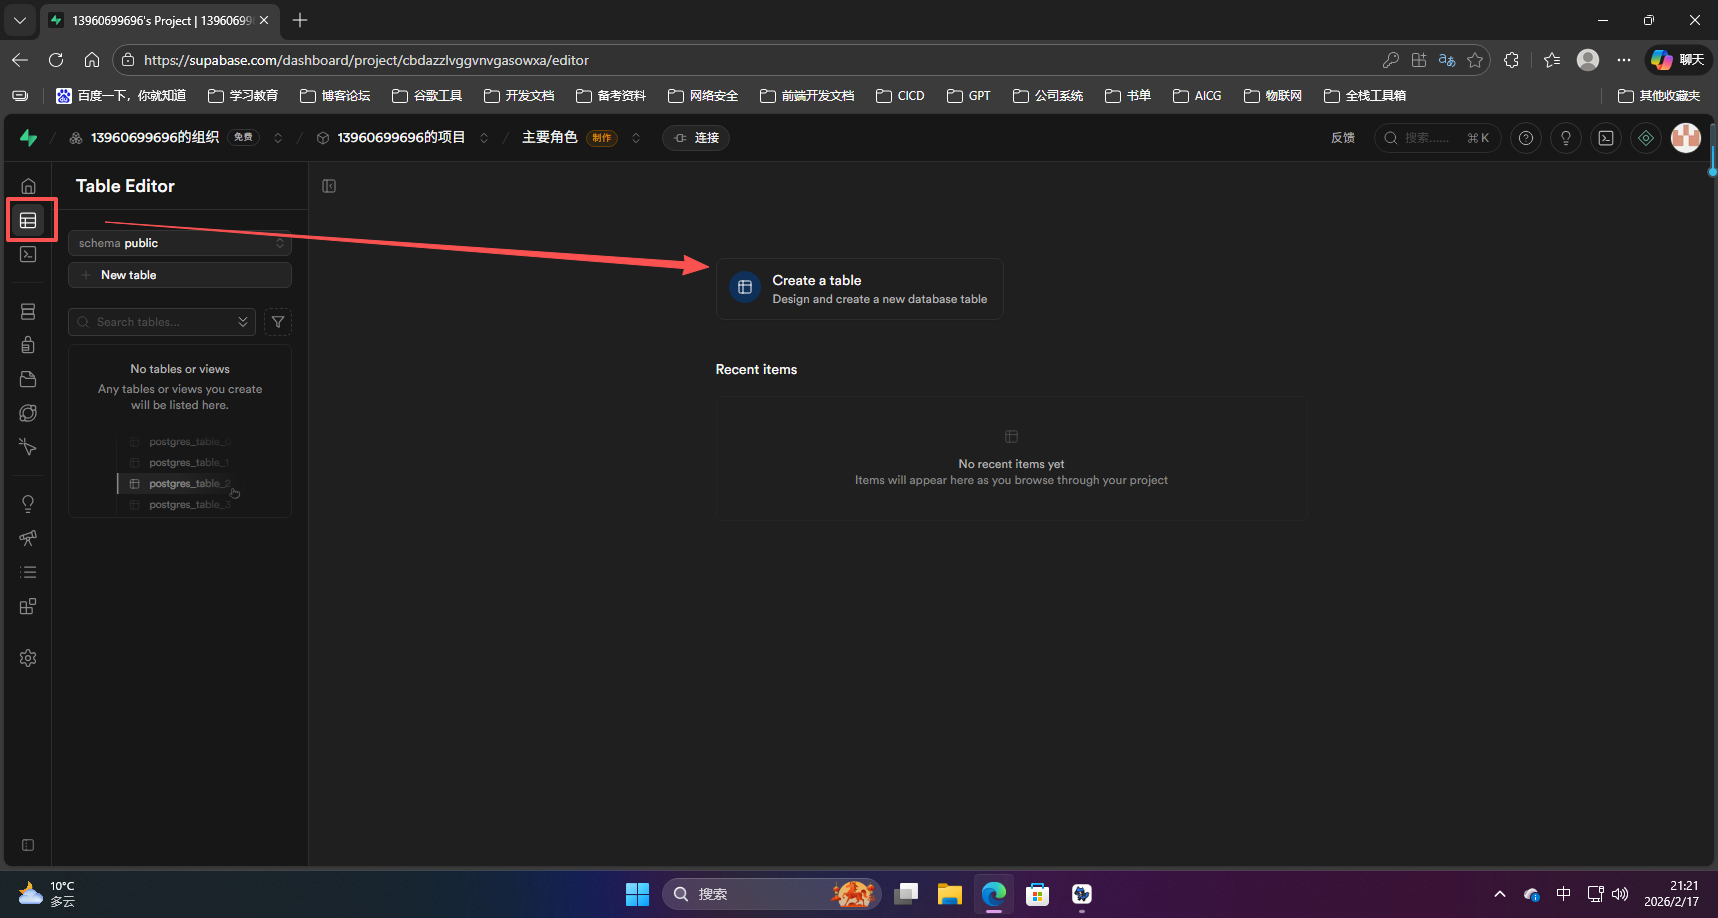Image resolution: width=1718 pixels, height=918 pixels.
Task: Open the sort chevrons in table search
Action: pyautogui.click(x=243, y=322)
